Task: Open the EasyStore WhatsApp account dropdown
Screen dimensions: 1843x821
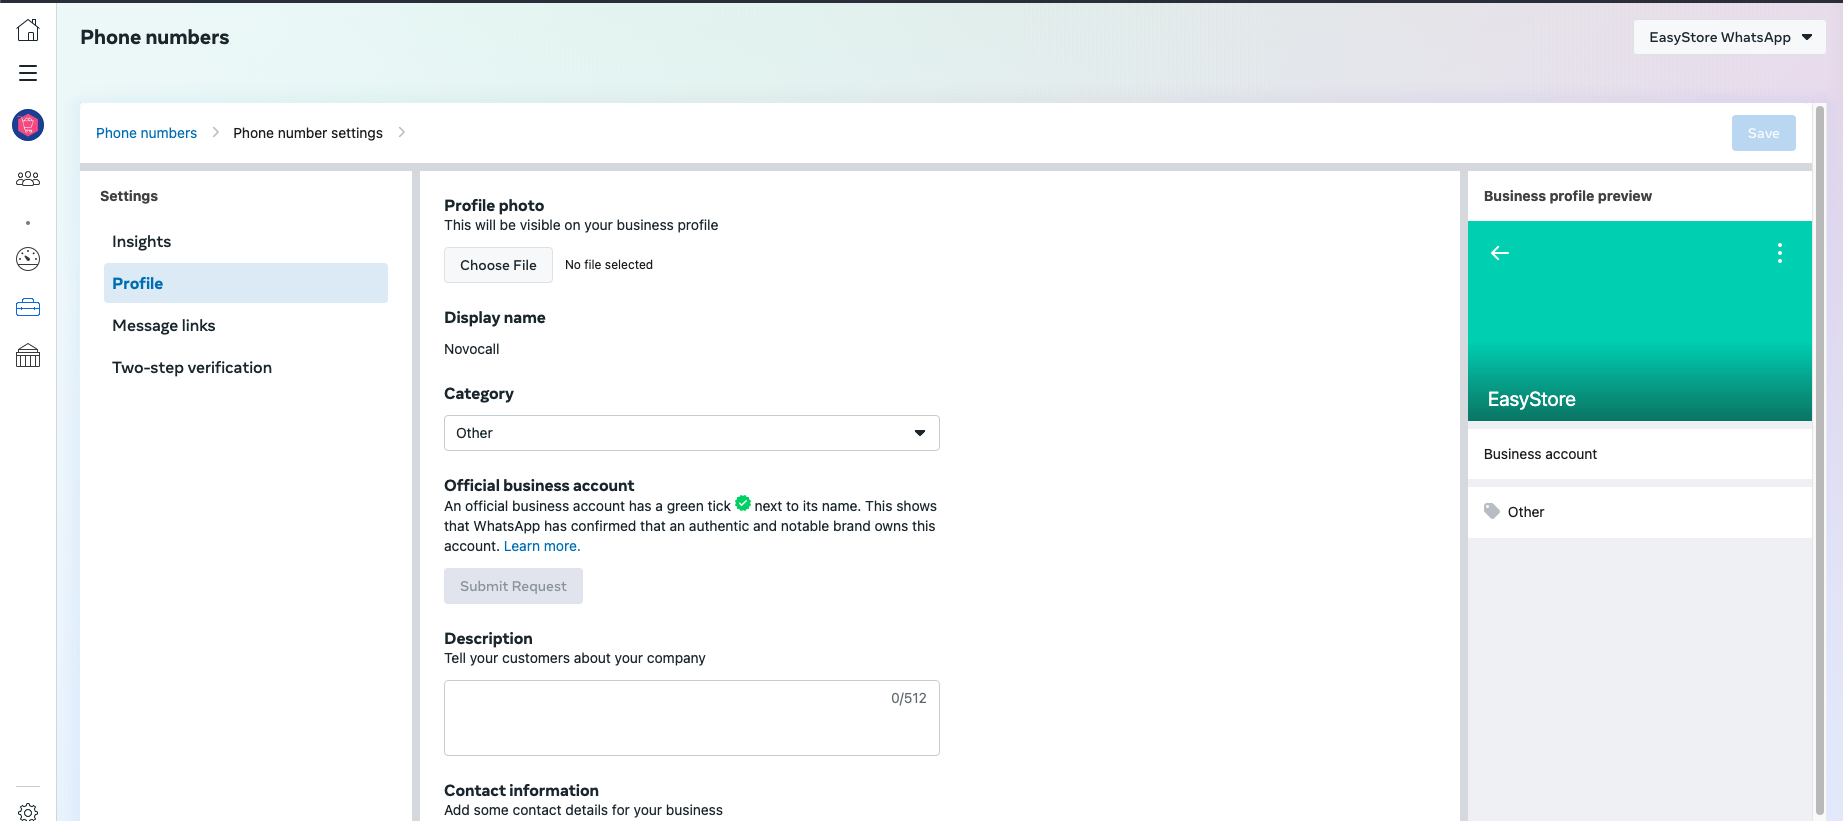Action: tap(1730, 37)
